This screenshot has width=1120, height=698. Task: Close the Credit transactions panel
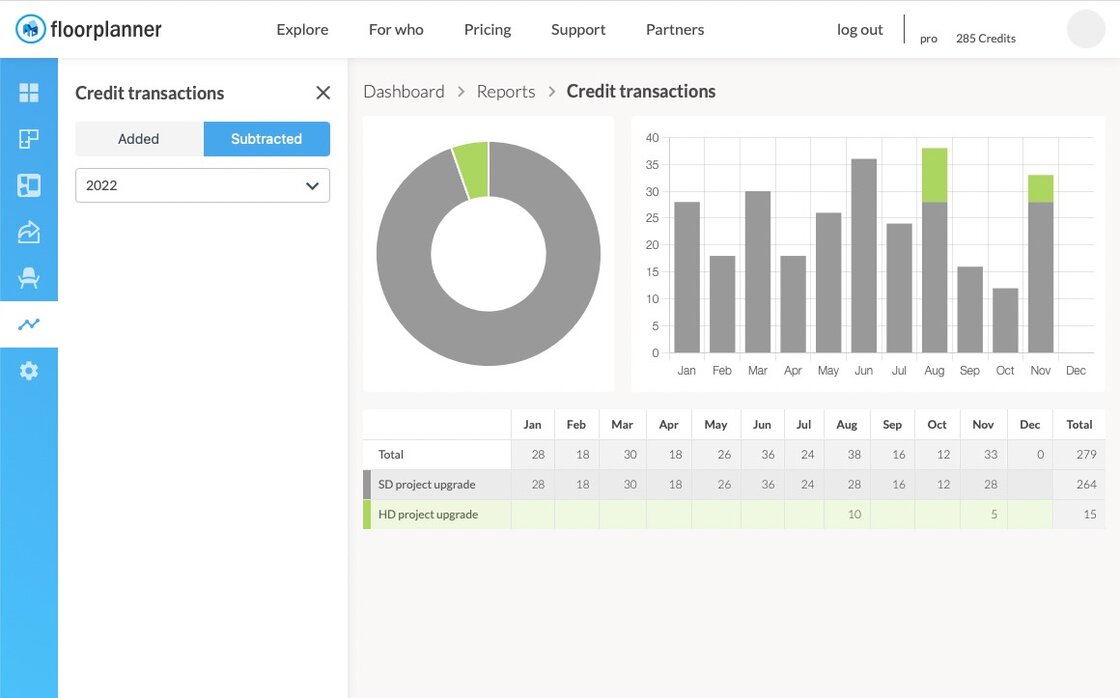323,93
